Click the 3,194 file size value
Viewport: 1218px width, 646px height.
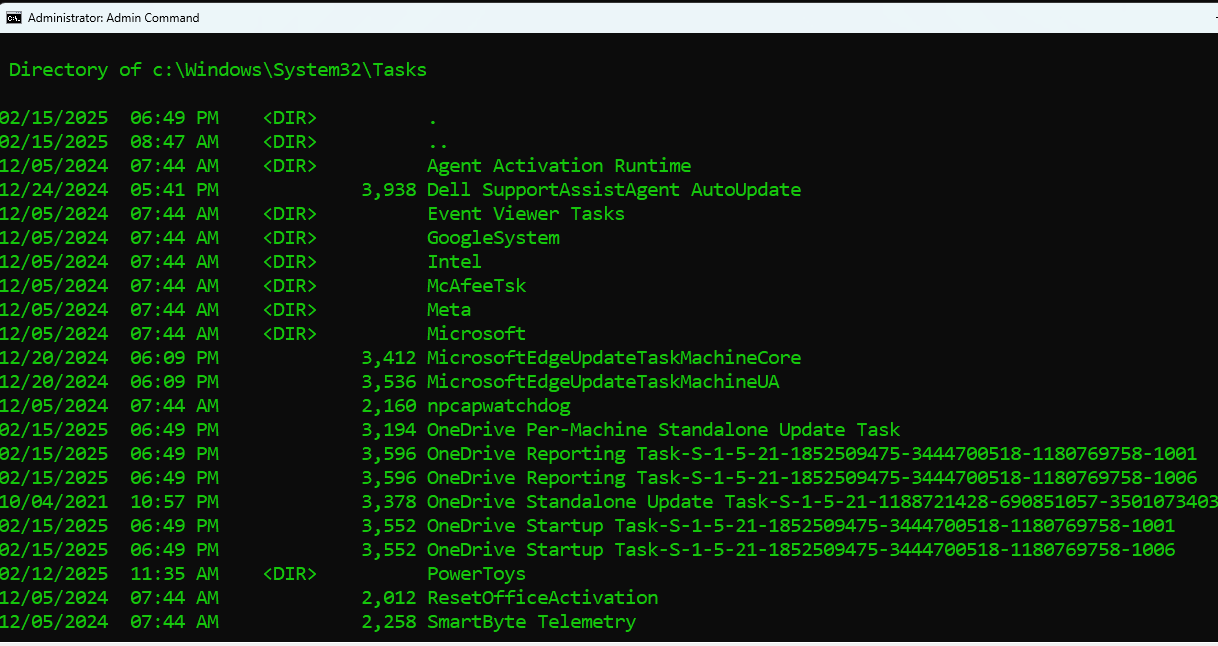(x=388, y=430)
